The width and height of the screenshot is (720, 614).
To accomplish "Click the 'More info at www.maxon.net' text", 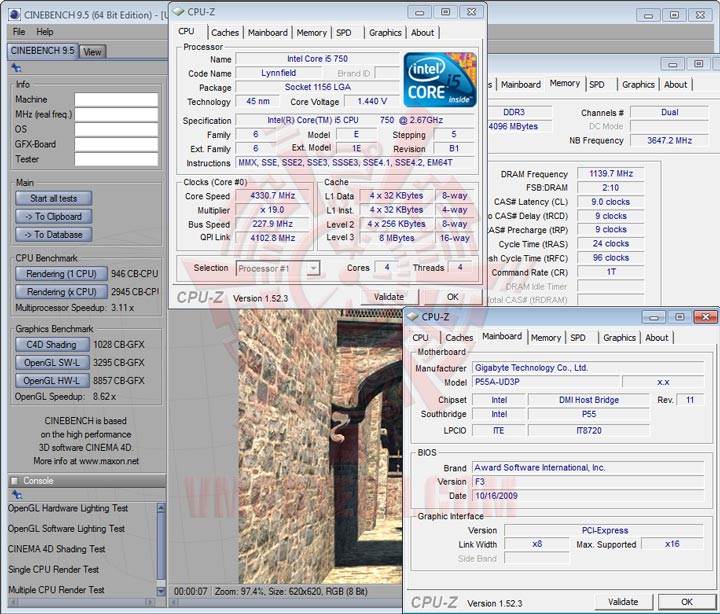I will point(86,461).
